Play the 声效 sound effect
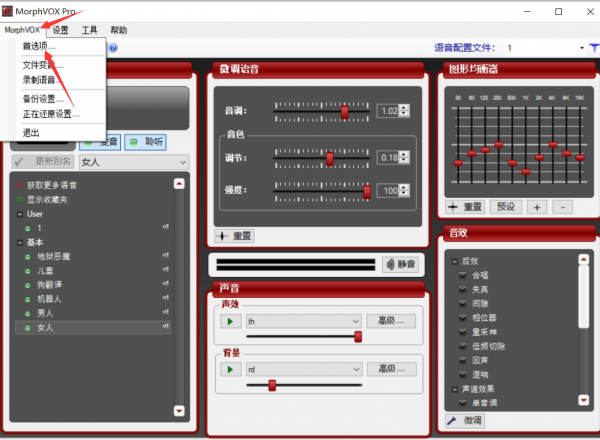Screen dimensions: 600x440 pyautogui.click(x=230, y=321)
